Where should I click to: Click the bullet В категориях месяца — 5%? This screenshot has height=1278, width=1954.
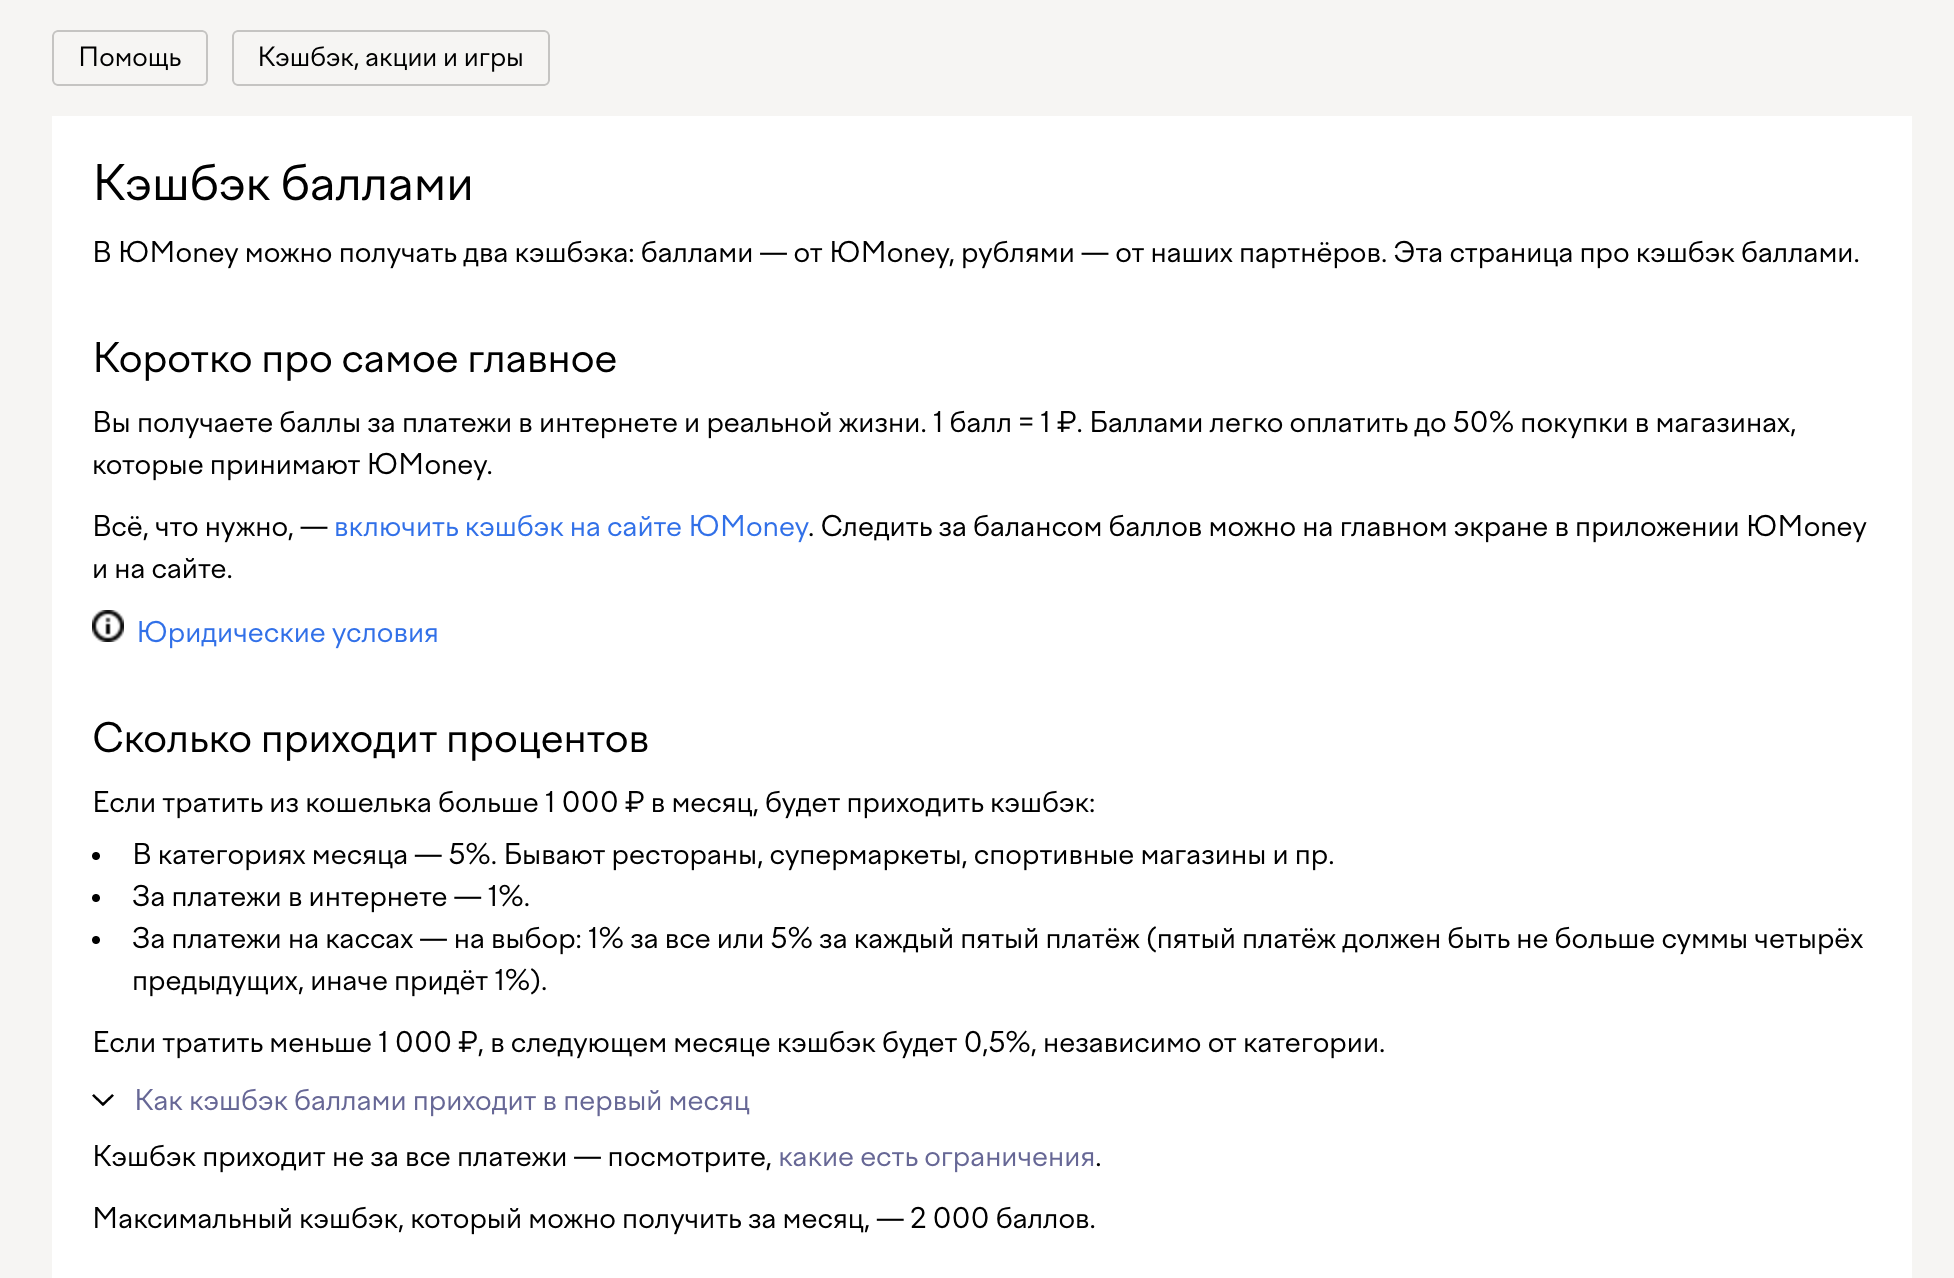(734, 855)
